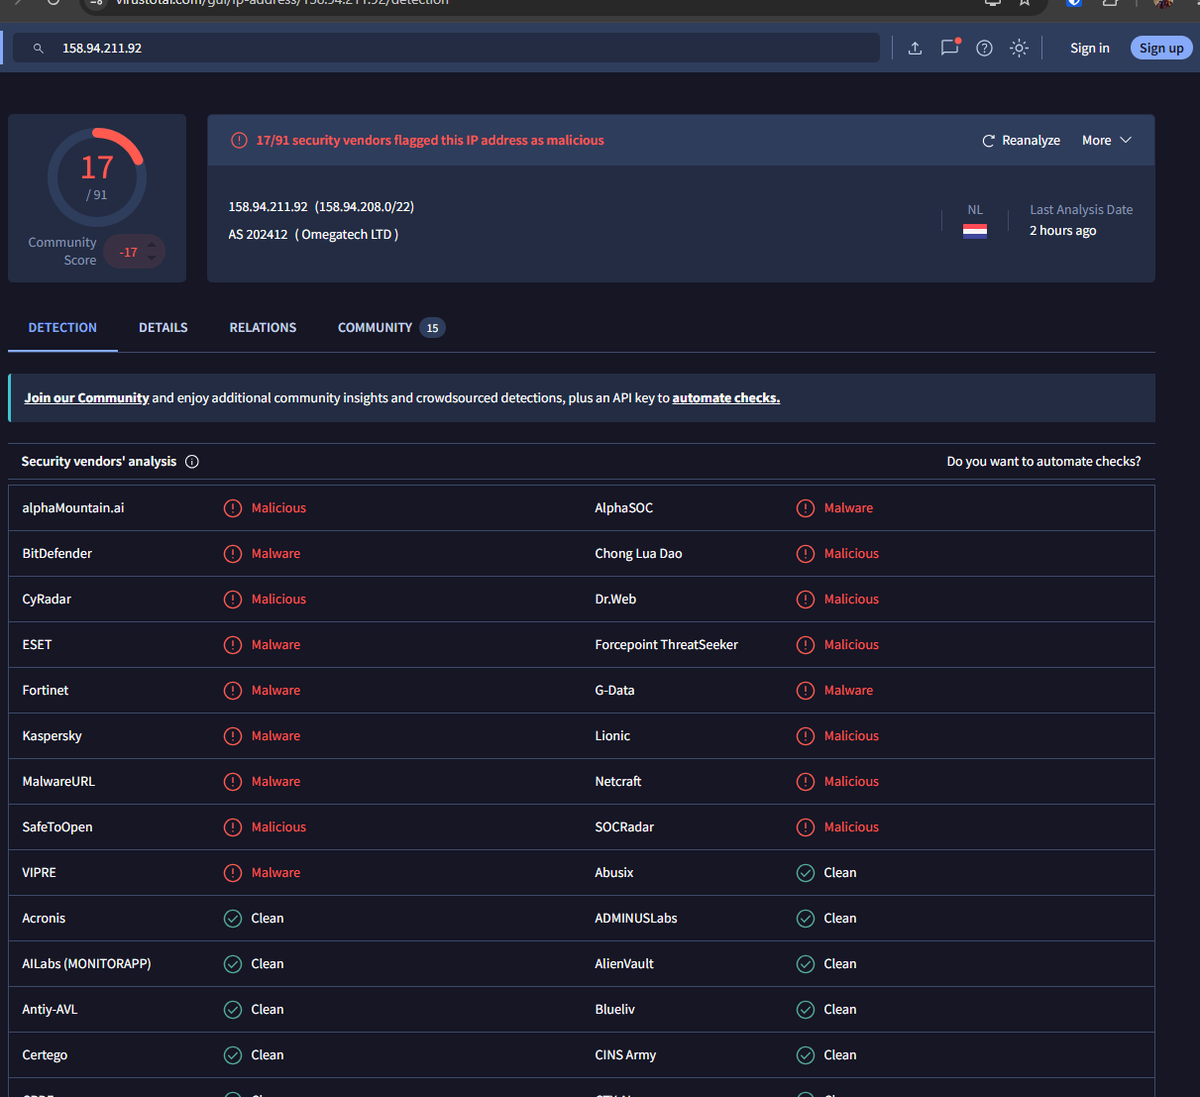
Task: Click the Netherlands flag icon
Action: click(975, 231)
